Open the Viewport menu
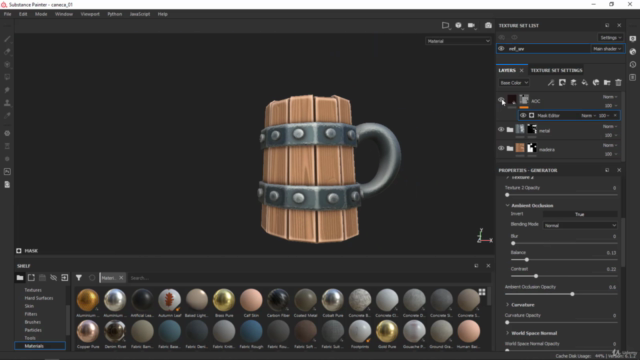640x360 pixels. 90,14
